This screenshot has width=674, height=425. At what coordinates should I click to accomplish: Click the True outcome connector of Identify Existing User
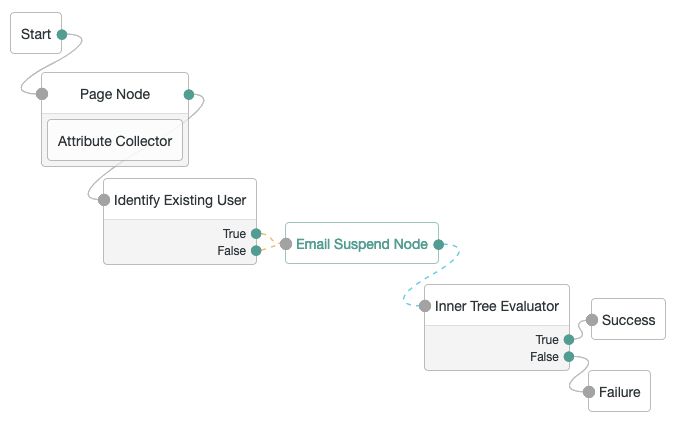pyautogui.click(x=256, y=234)
